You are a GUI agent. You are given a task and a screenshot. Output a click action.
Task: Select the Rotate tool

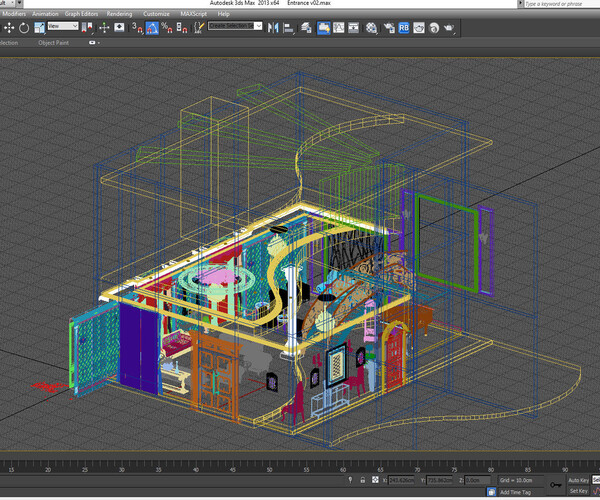[x=24, y=28]
